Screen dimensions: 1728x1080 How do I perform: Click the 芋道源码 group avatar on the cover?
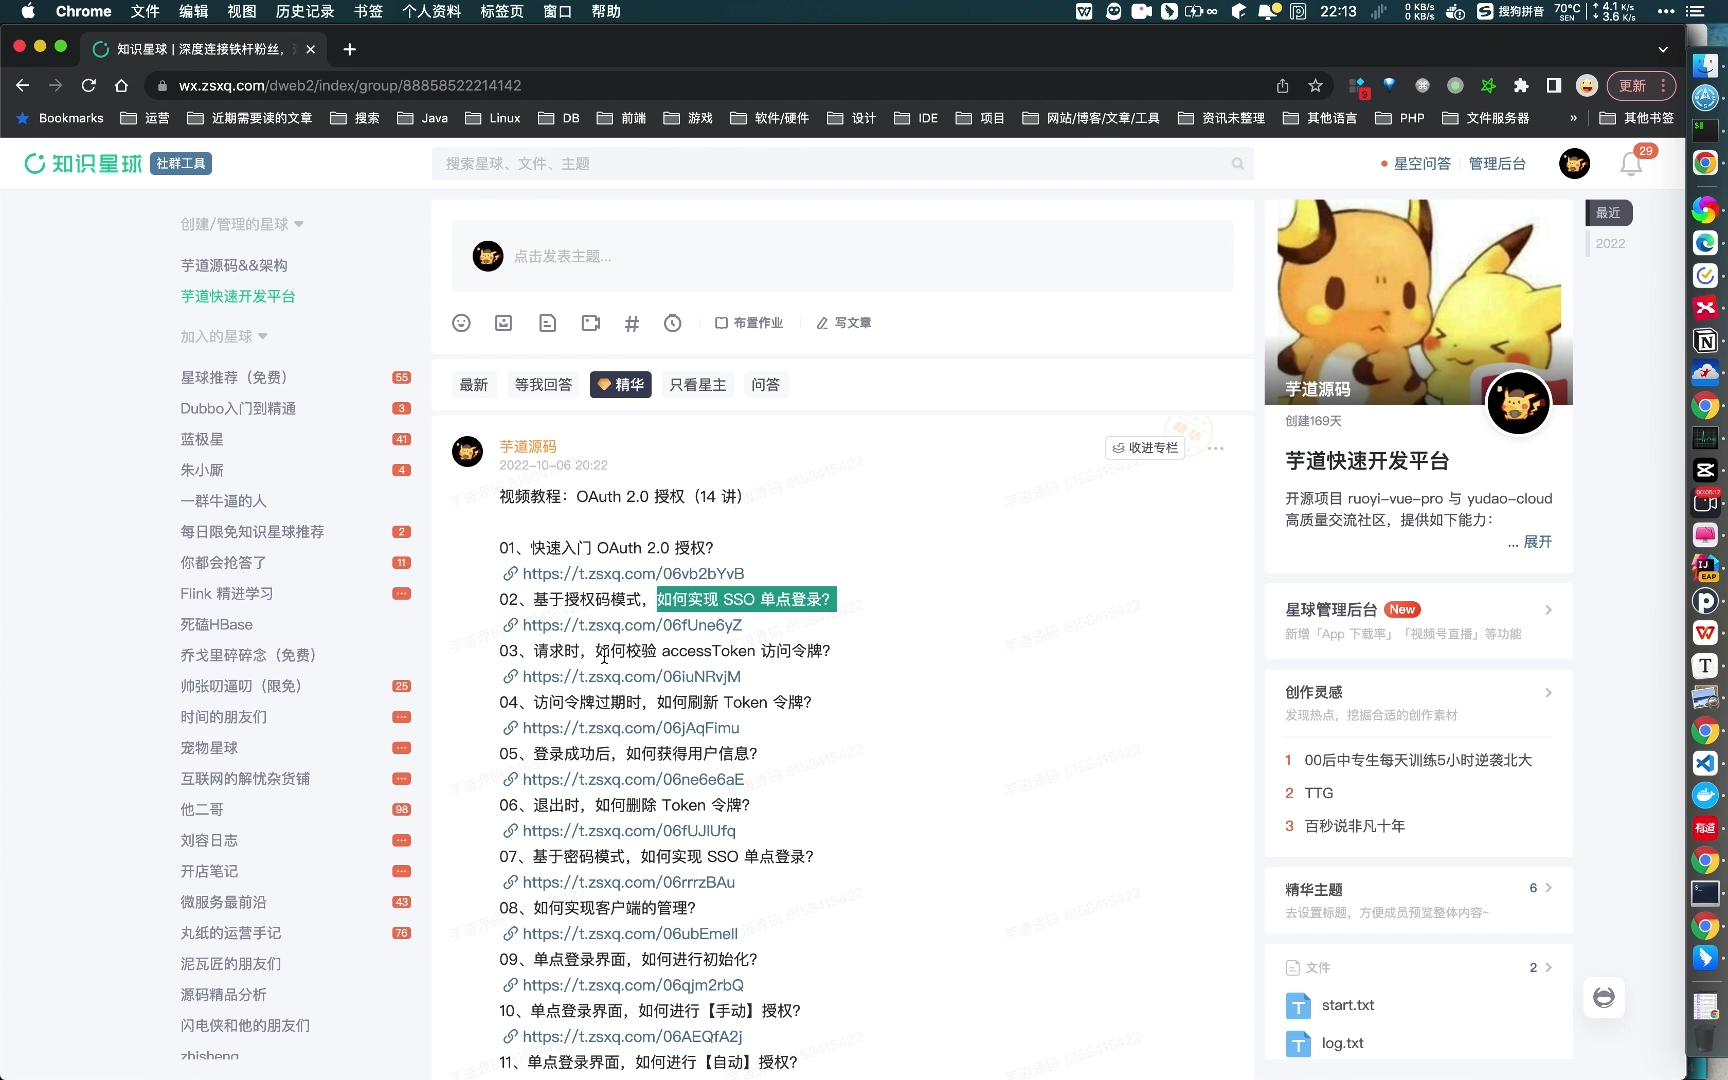[x=1518, y=403]
